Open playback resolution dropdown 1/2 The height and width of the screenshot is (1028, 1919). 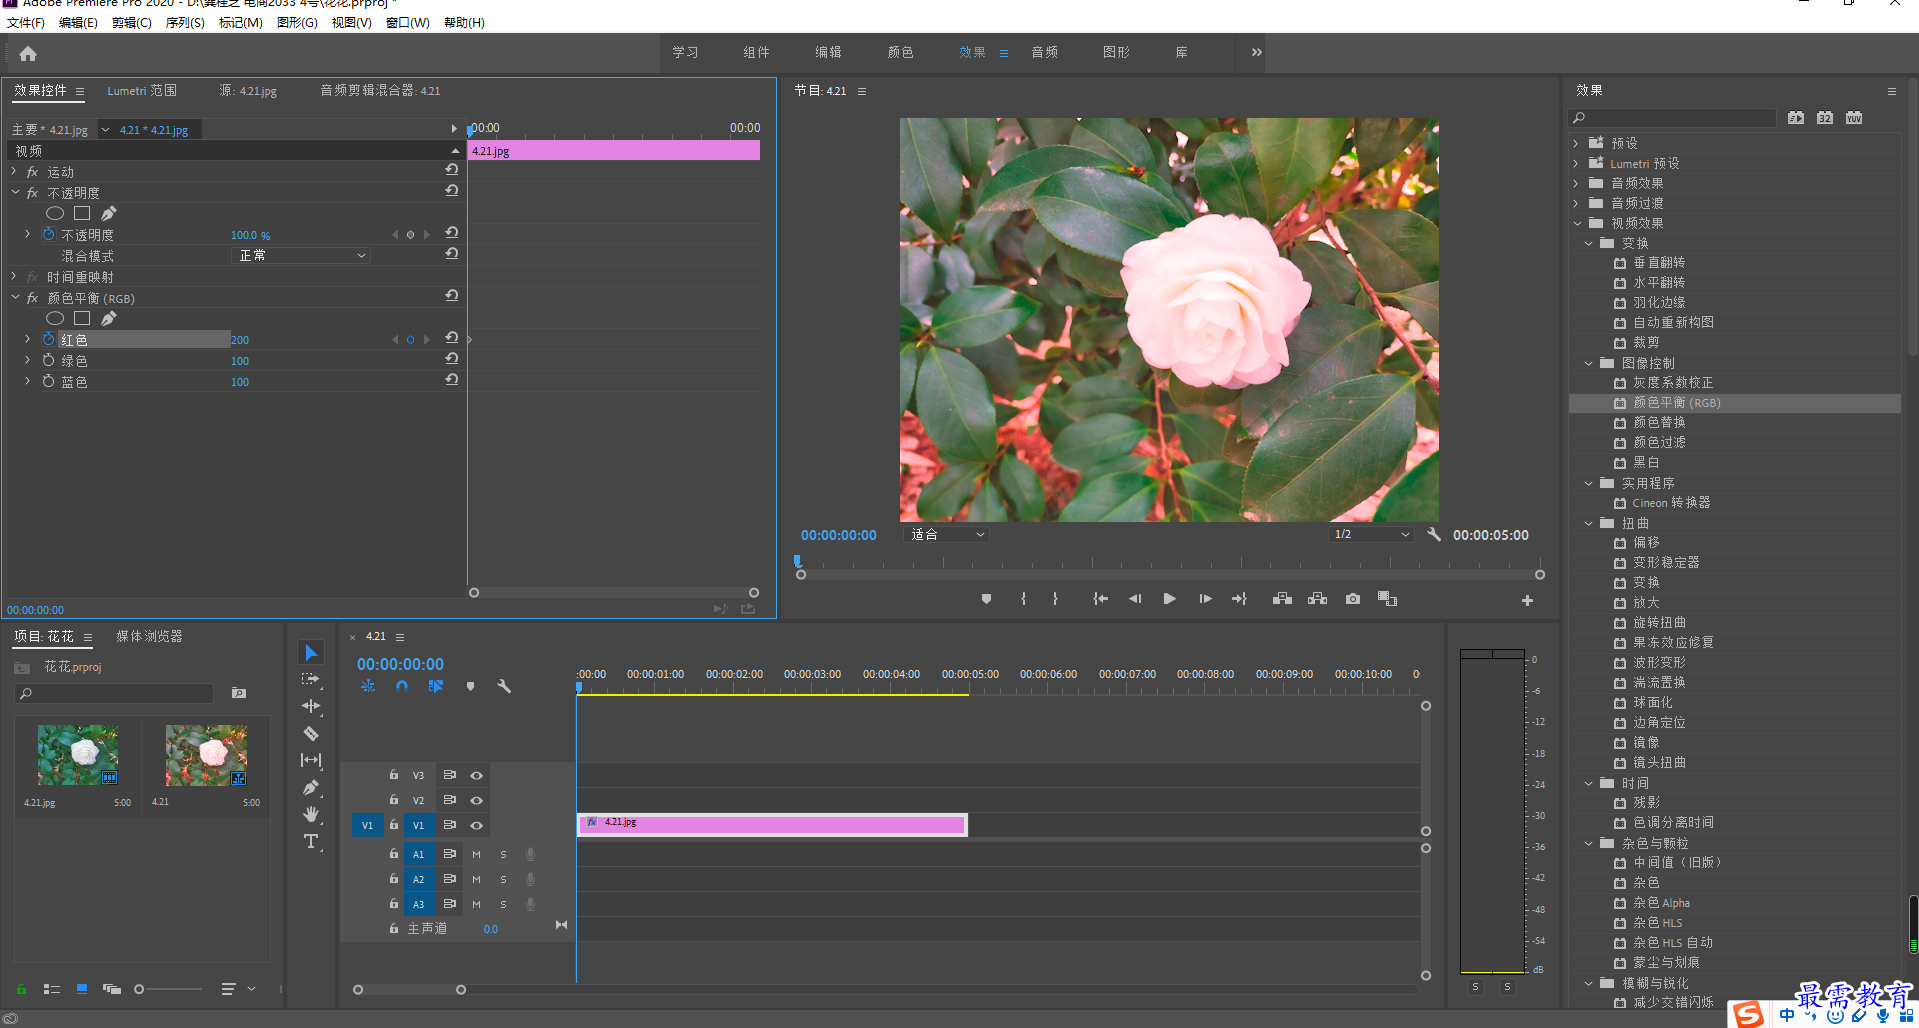click(x=1371, y=535)
